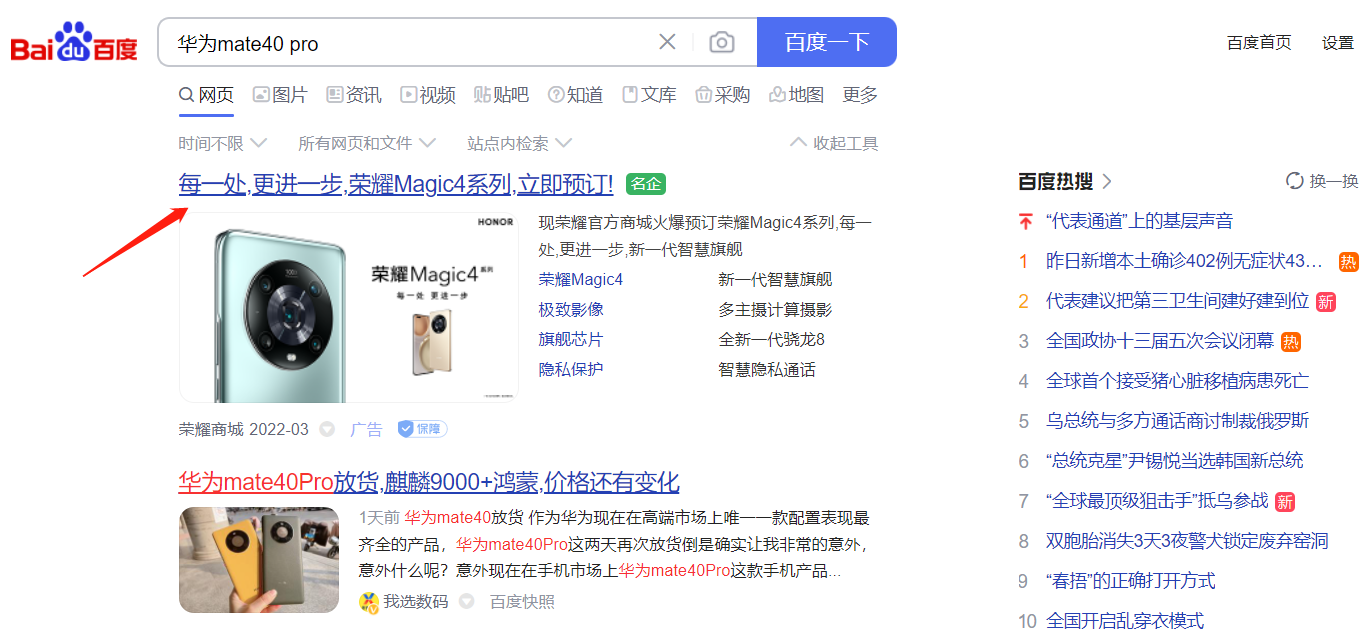This screenshot has width=1370, height=635.
Task: Switch to the 视频 tab
Action: coord(428,95)
